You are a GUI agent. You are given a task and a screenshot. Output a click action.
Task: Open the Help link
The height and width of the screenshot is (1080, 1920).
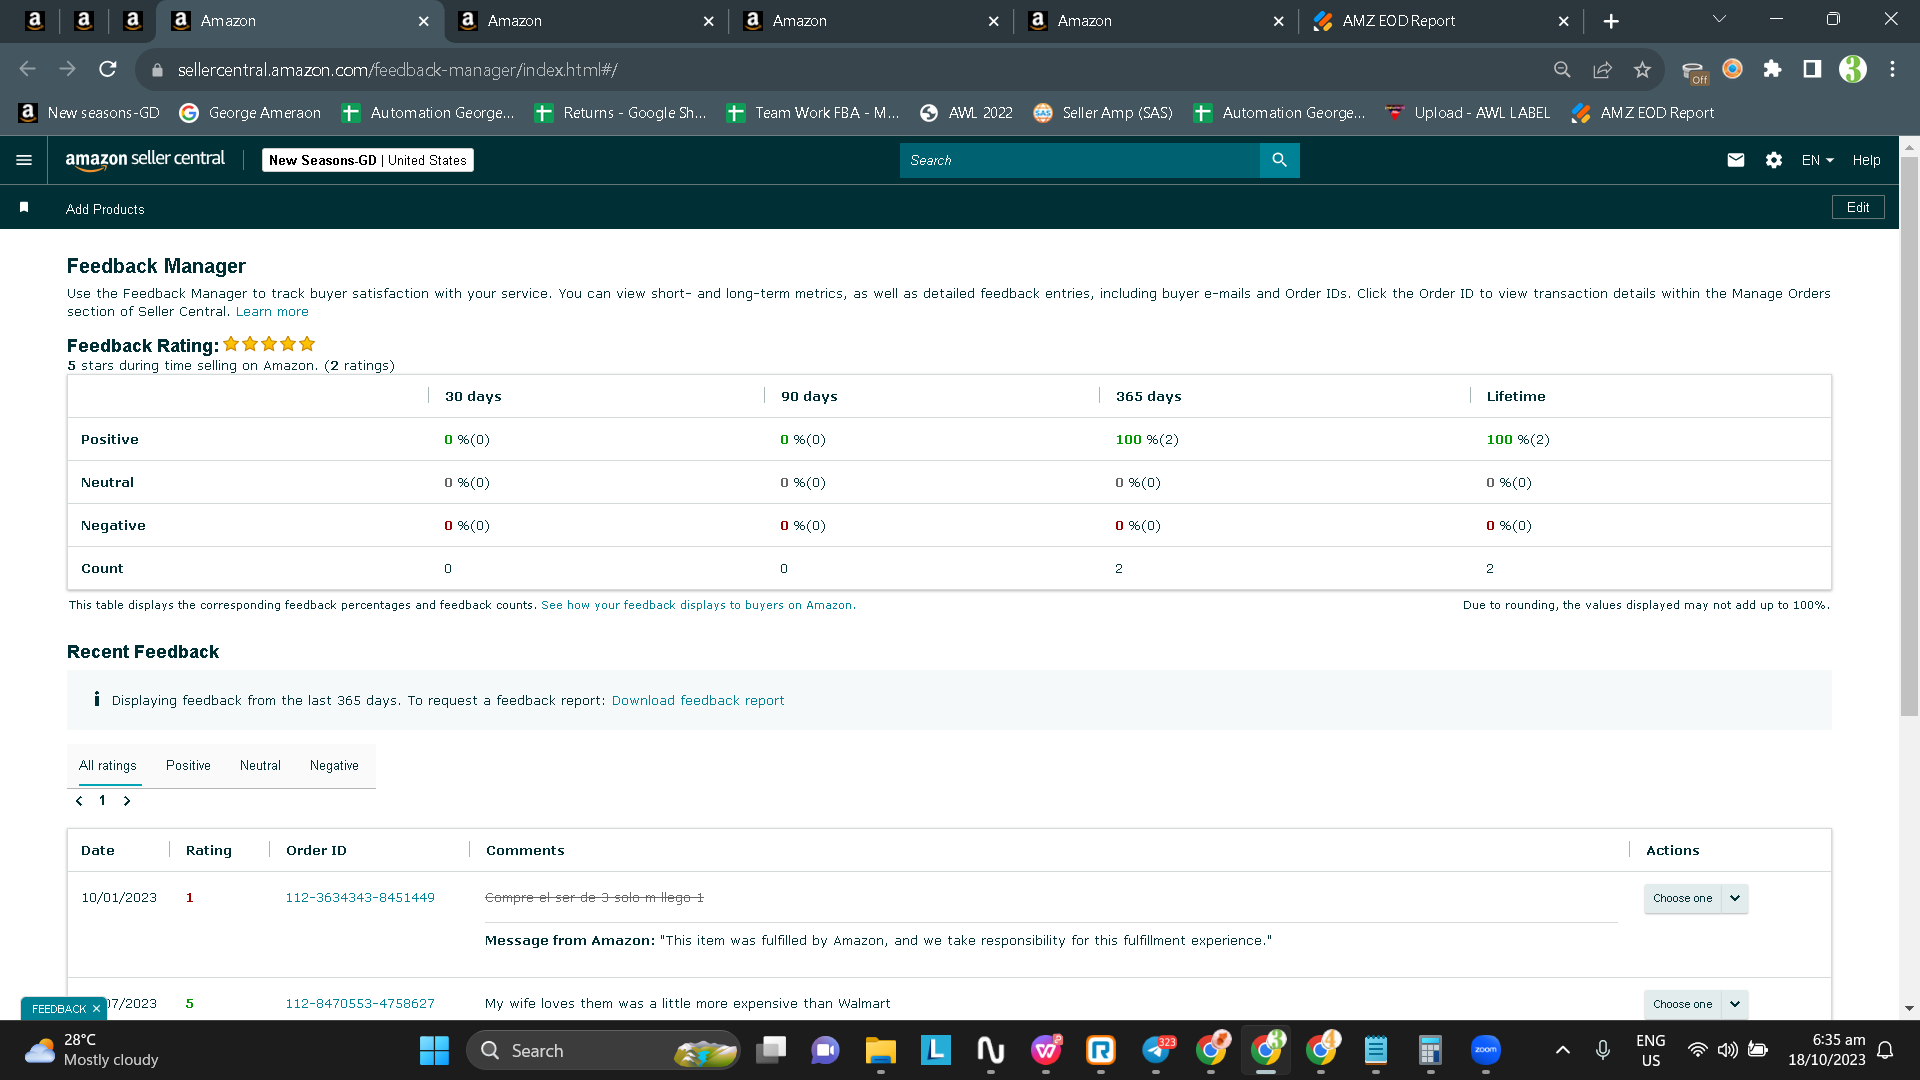tap(1866, 160)
